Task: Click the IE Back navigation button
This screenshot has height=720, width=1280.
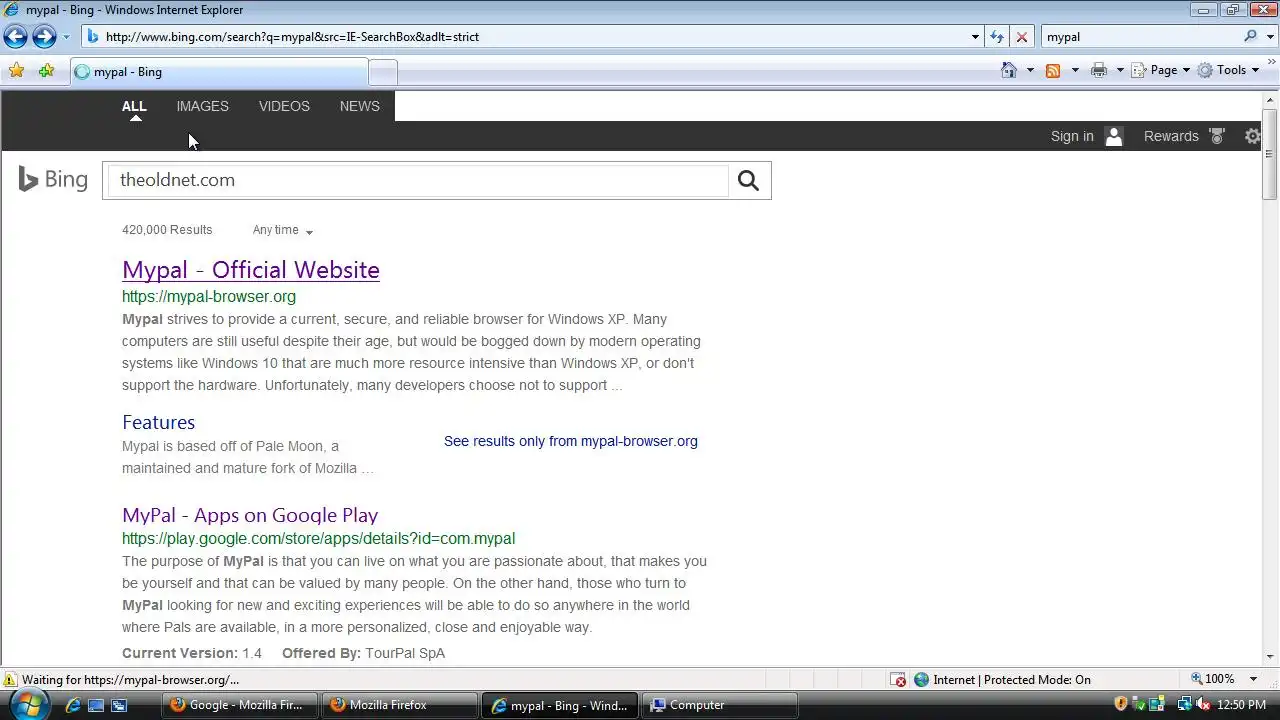Action: pyautogui.click(x=15, y=37)
